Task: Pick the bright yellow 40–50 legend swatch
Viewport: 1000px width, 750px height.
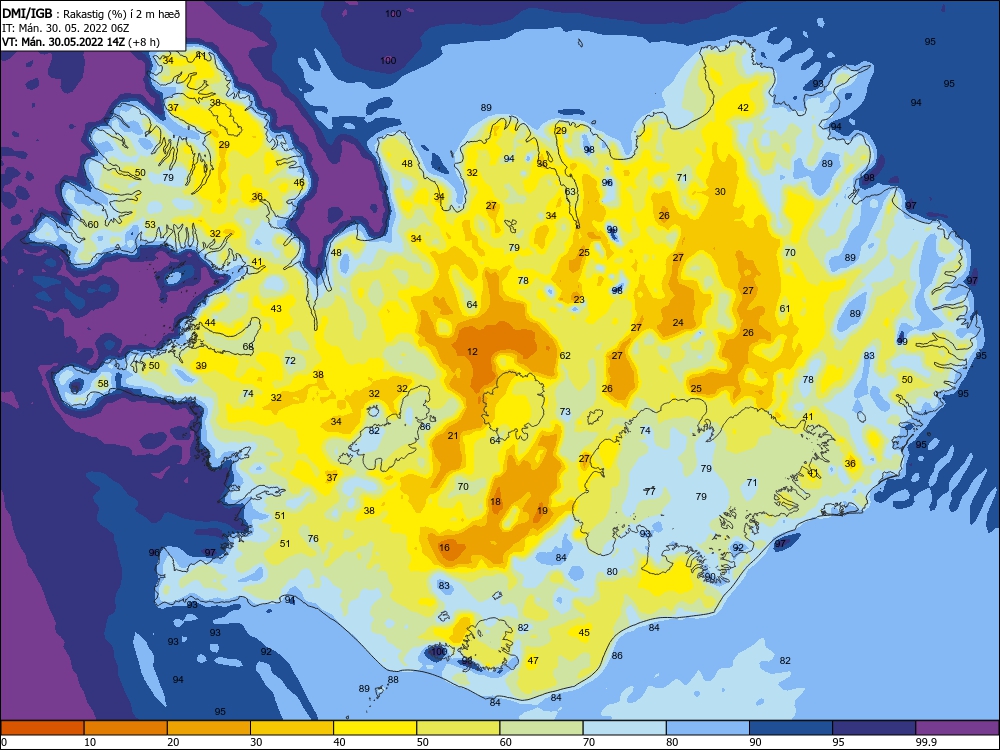Action: click(x=375, y=728)
